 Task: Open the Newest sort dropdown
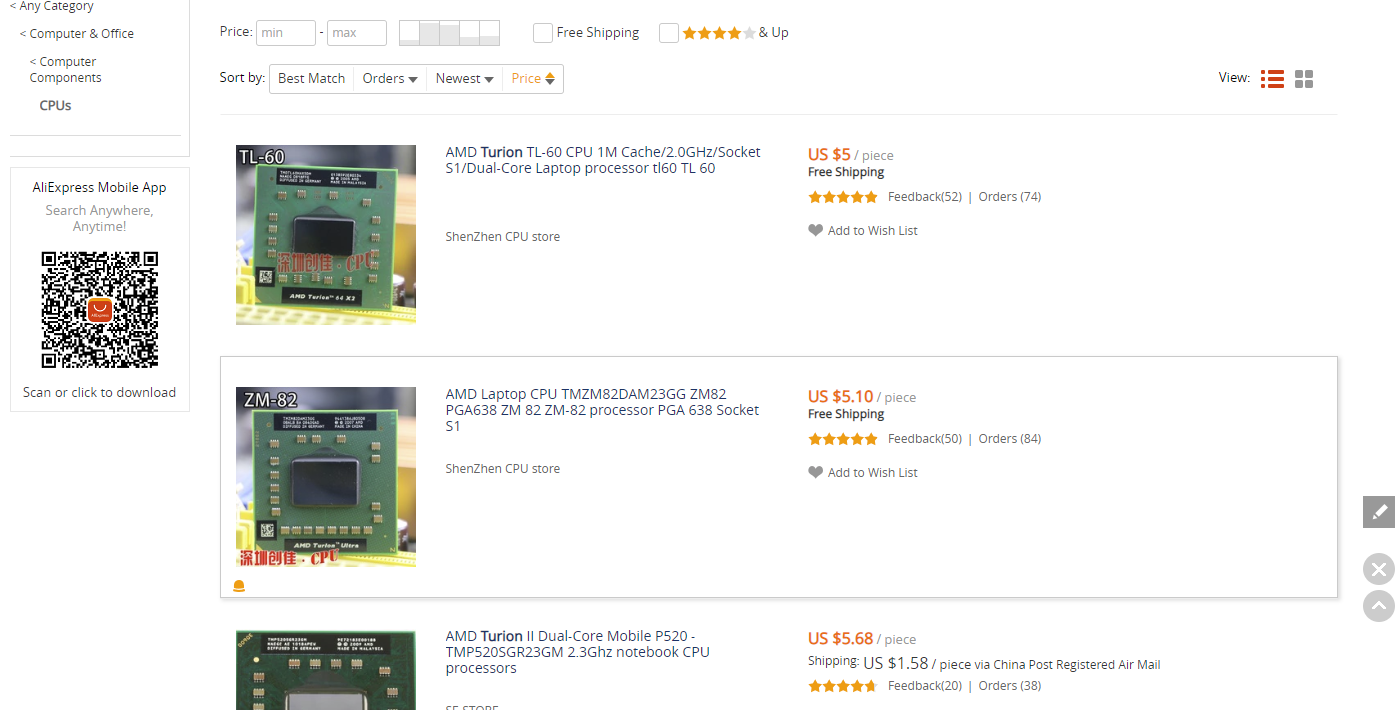click(465, 79)
